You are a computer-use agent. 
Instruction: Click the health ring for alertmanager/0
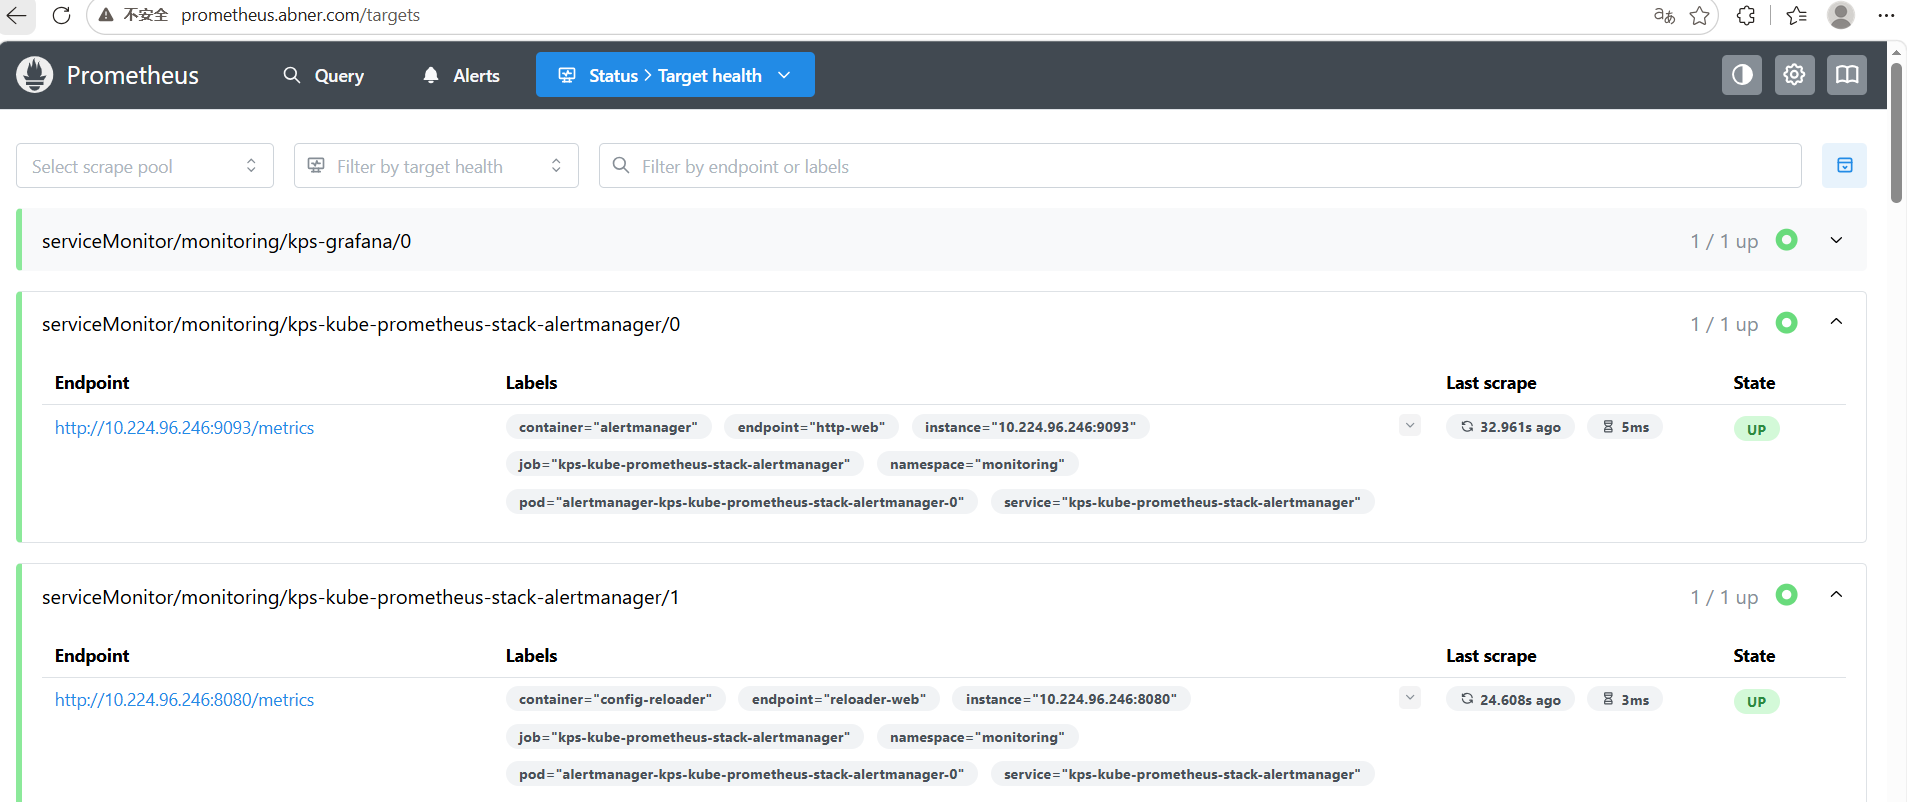click(1787, 323)
